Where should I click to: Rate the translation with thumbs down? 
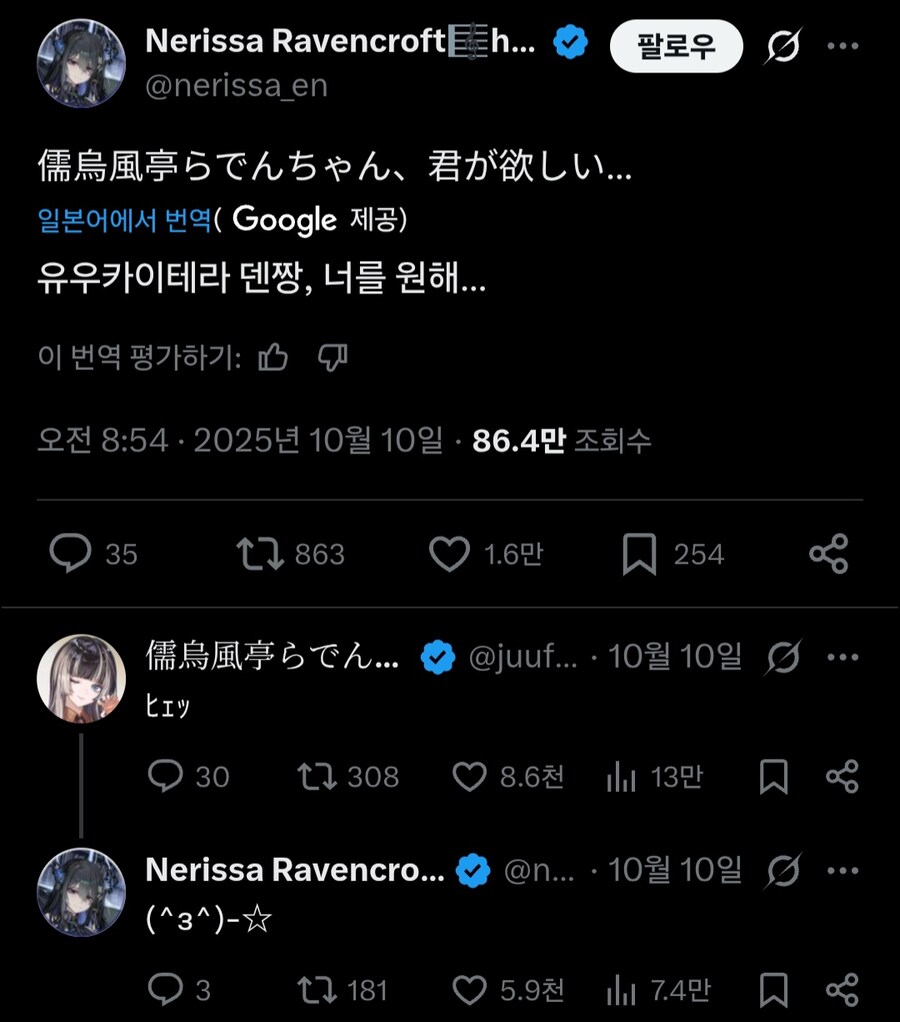332,357
